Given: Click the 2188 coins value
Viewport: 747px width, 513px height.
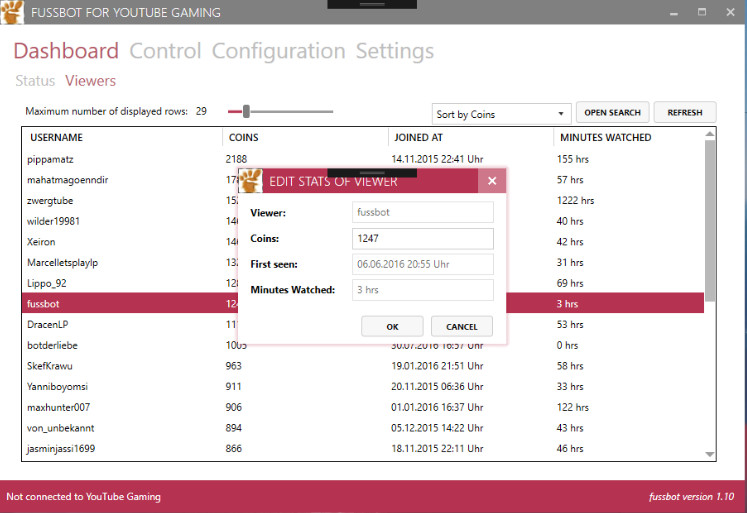Looking at the screenshot, I should pyautogui.click(x=236, y=159).
